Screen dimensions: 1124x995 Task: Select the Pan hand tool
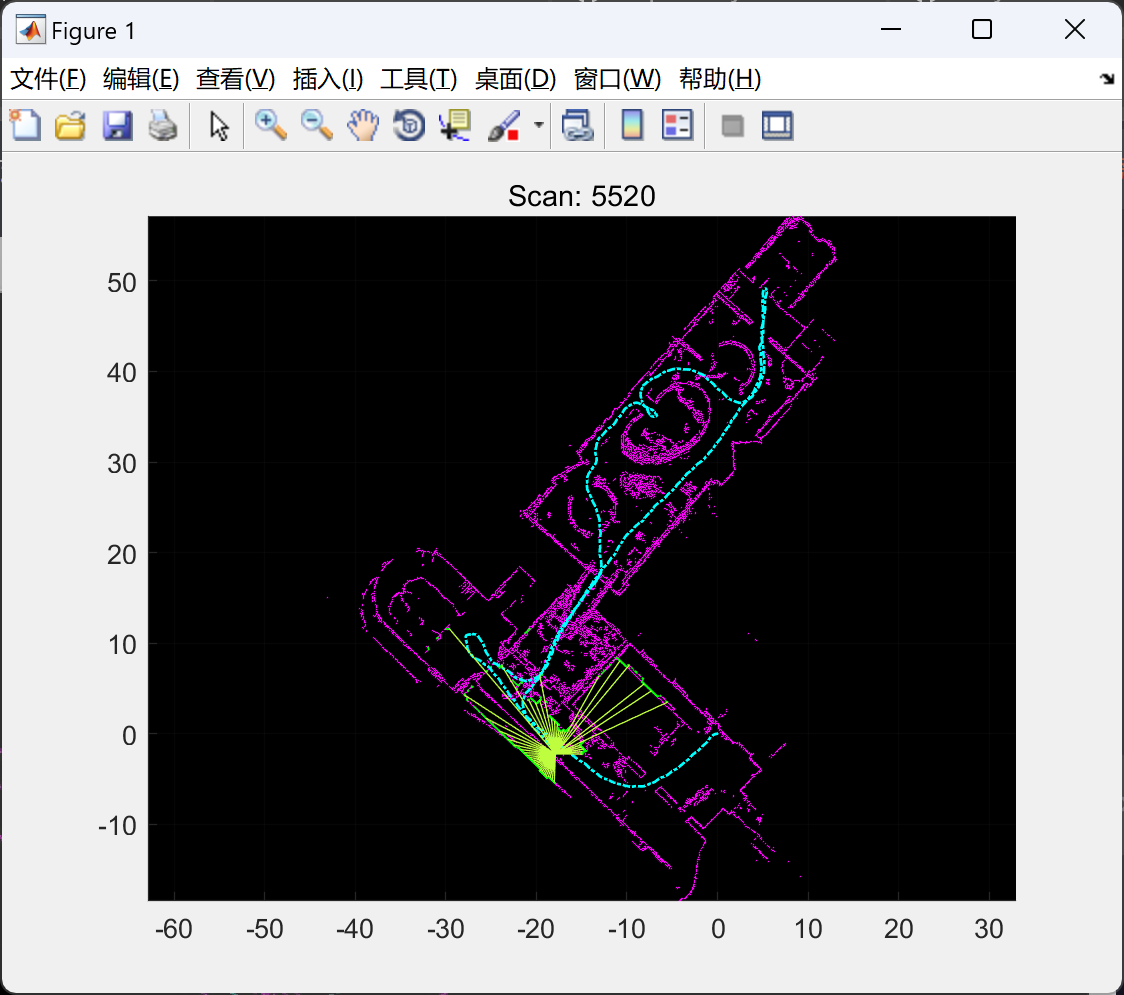[363, 125]
